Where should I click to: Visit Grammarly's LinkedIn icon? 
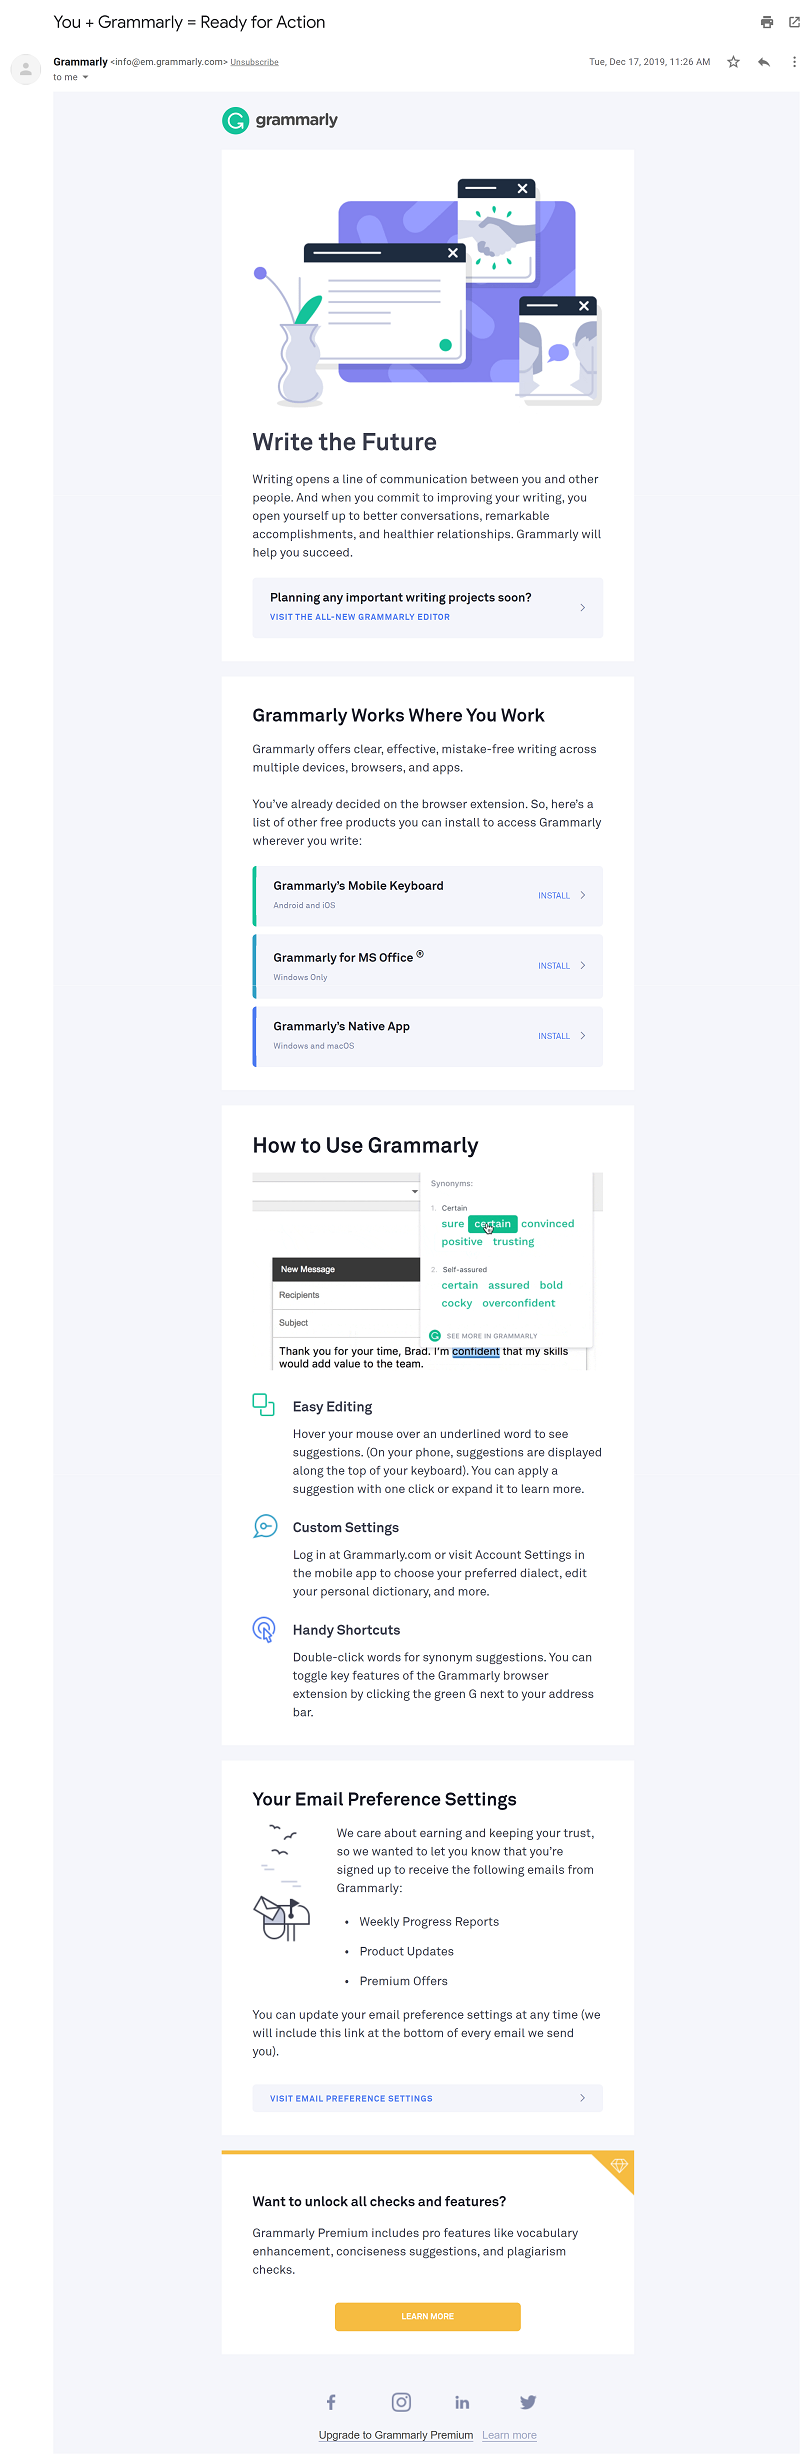point(462,2401)
